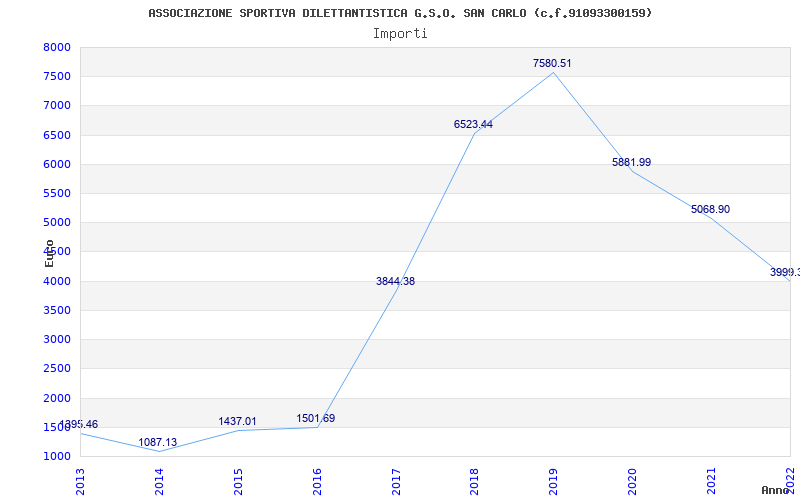Click y-axis tick label 6500
Viewport: 800px width, 500px height.
click(57, 135)
